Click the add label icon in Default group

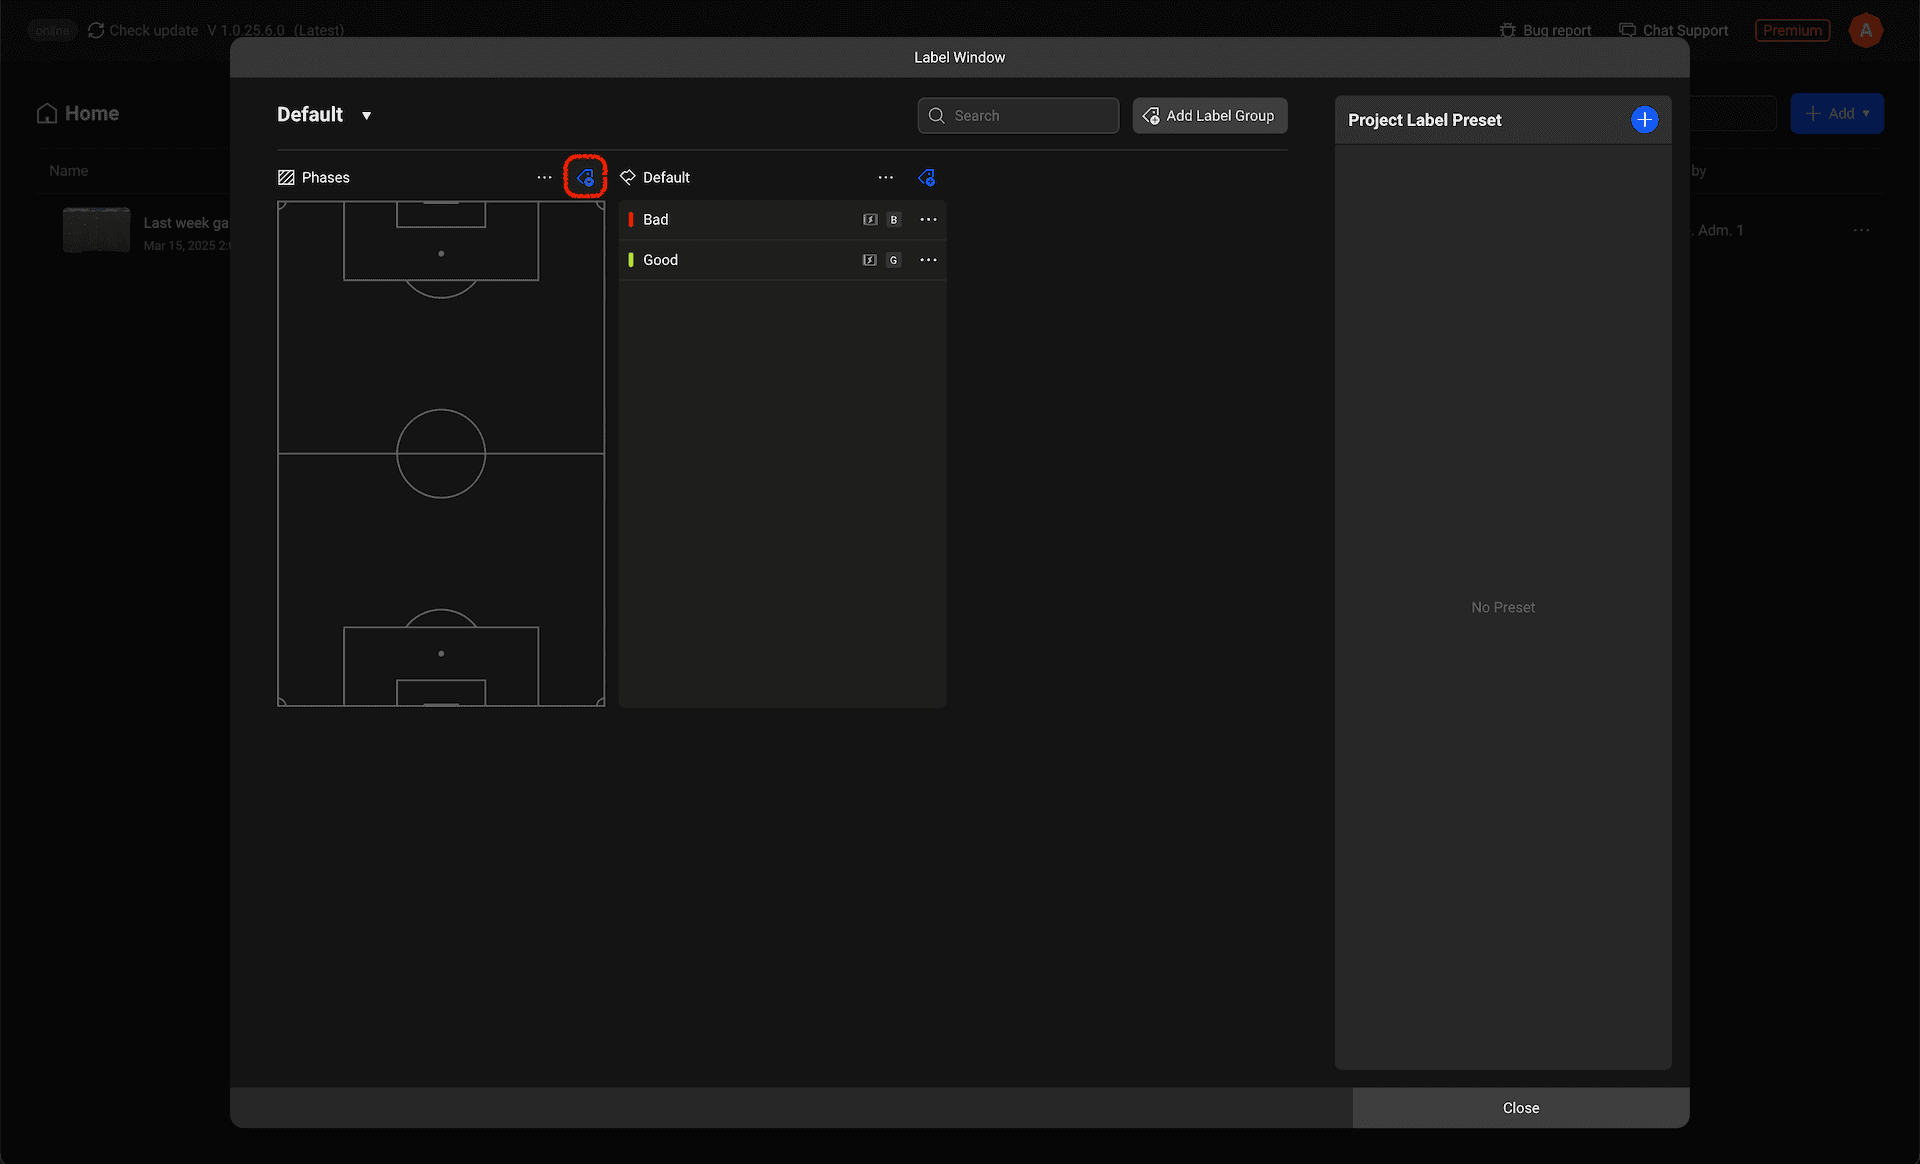(926, 178)
